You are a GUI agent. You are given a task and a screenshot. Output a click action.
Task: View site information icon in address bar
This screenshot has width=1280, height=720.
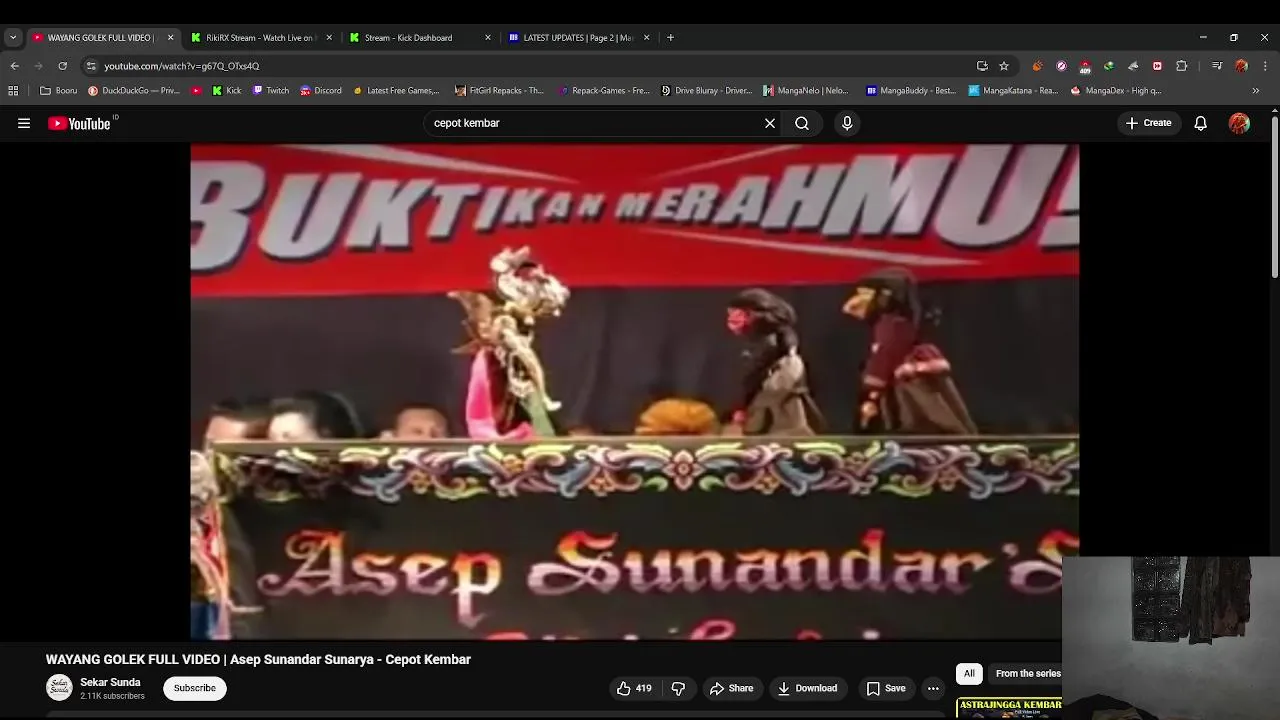(x=91, y=66)
